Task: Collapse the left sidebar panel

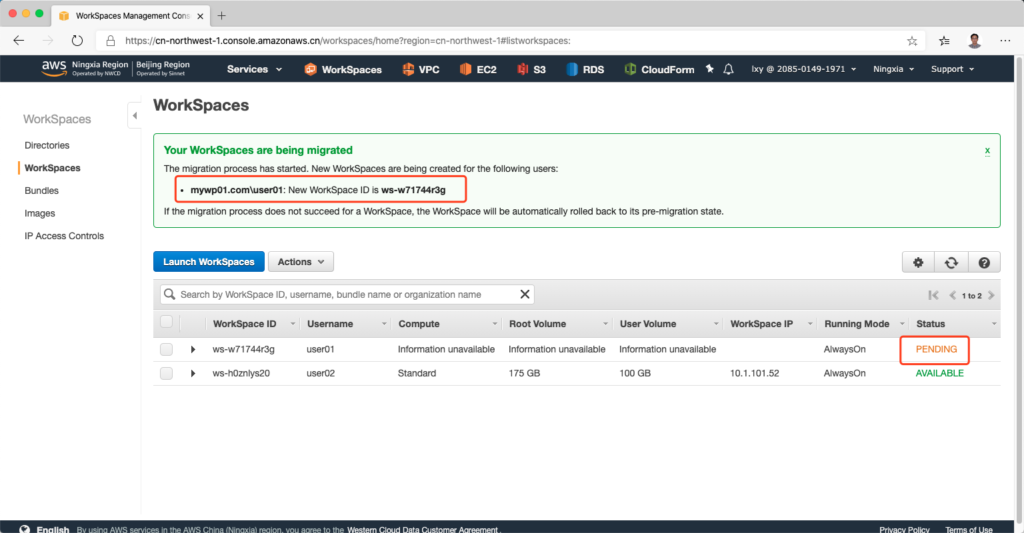Action: tap(134, 117)
